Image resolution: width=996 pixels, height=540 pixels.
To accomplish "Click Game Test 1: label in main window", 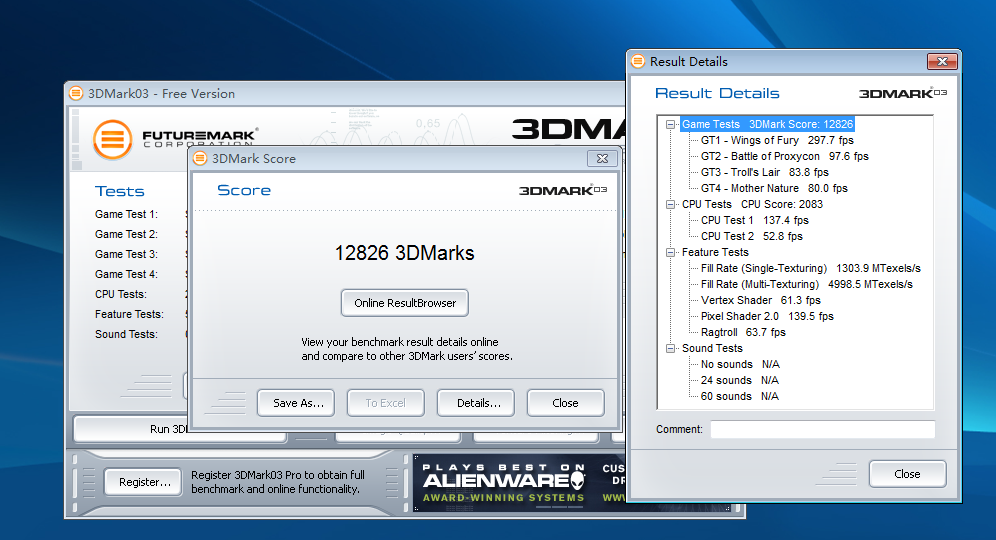I will pos(126,214).
